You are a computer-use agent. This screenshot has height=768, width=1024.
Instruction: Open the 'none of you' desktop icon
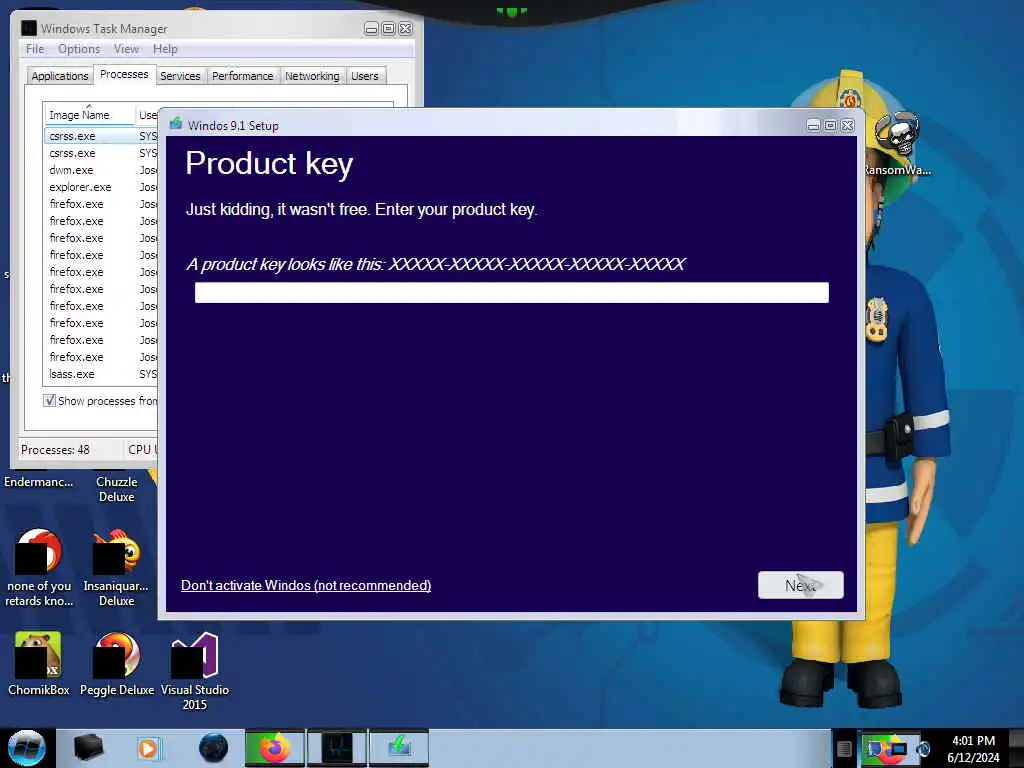(x=39, y=568)
